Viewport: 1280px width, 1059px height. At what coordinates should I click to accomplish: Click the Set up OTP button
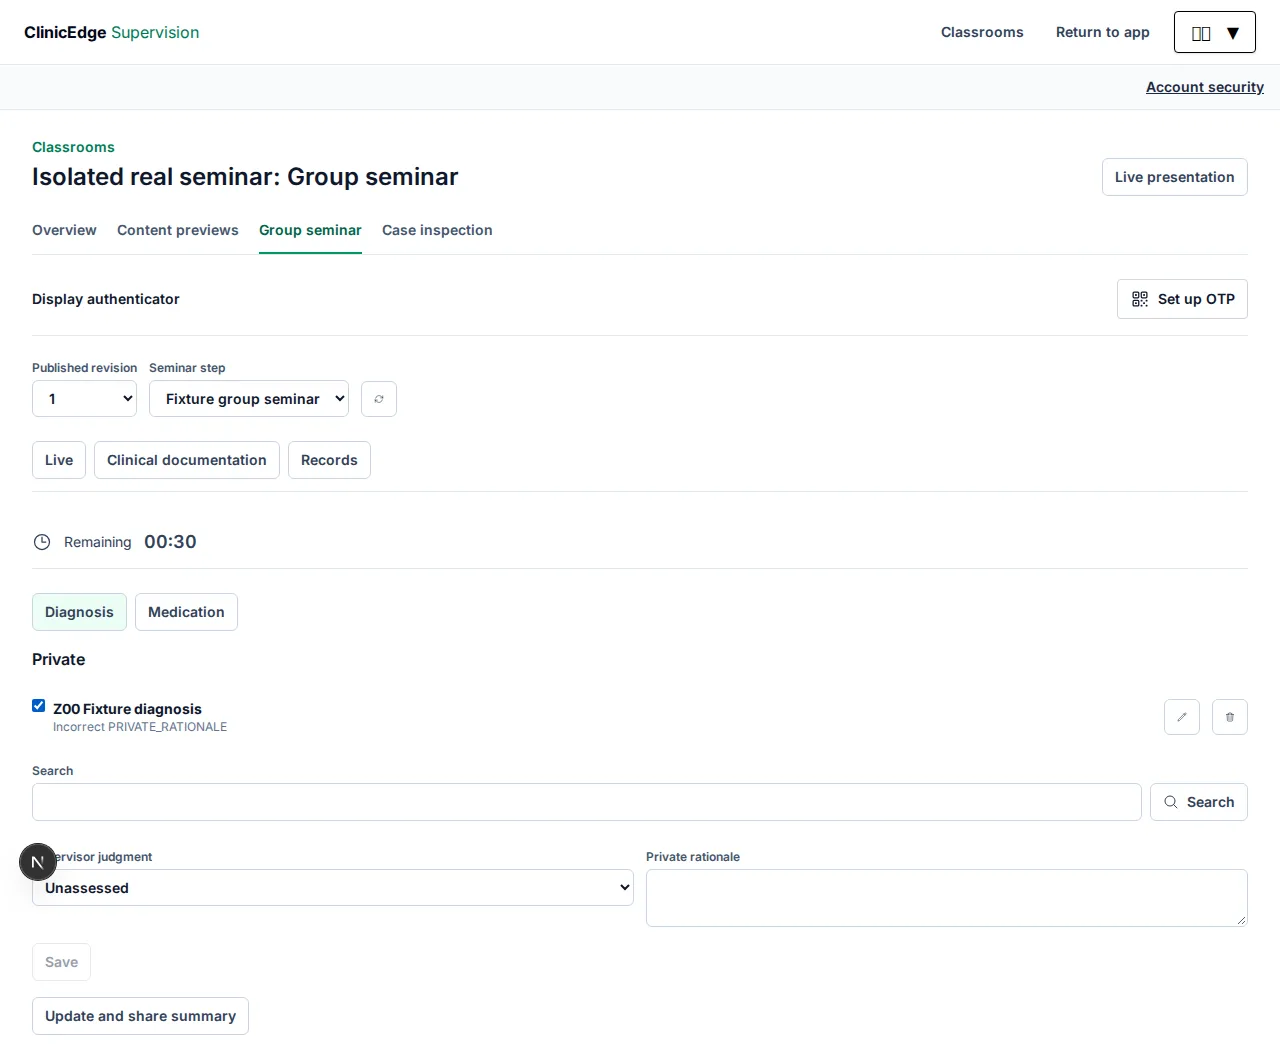point(1182,299)
